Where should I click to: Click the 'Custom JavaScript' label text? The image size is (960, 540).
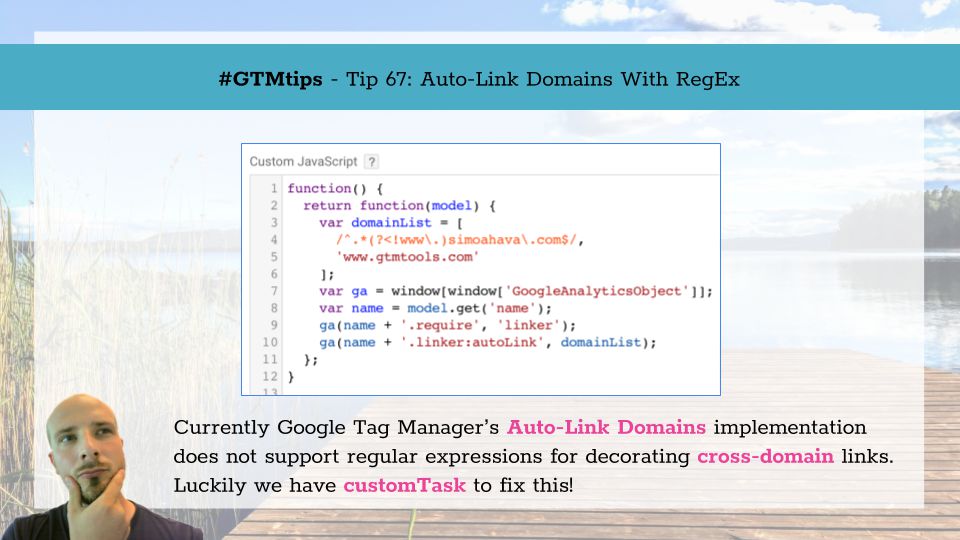[x=303, y=162]
